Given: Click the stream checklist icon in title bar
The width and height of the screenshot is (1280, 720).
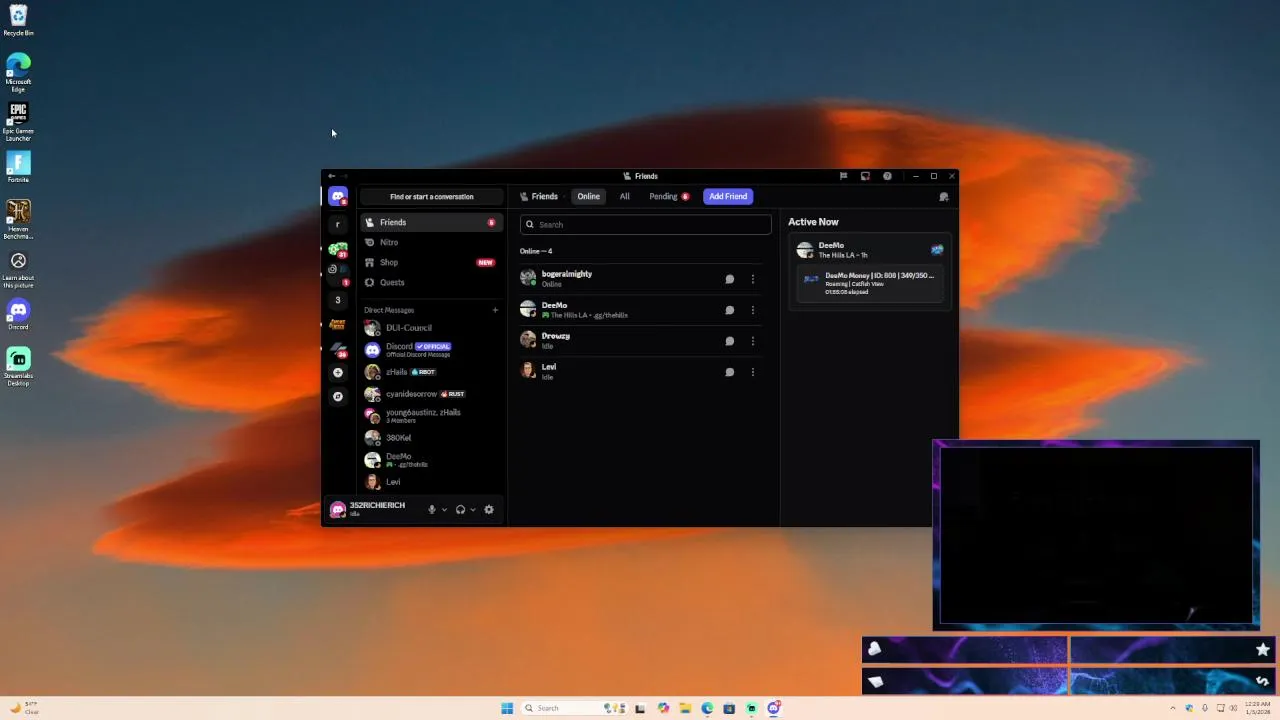Looking at the screenshot, I should click(x=865, y=176).
